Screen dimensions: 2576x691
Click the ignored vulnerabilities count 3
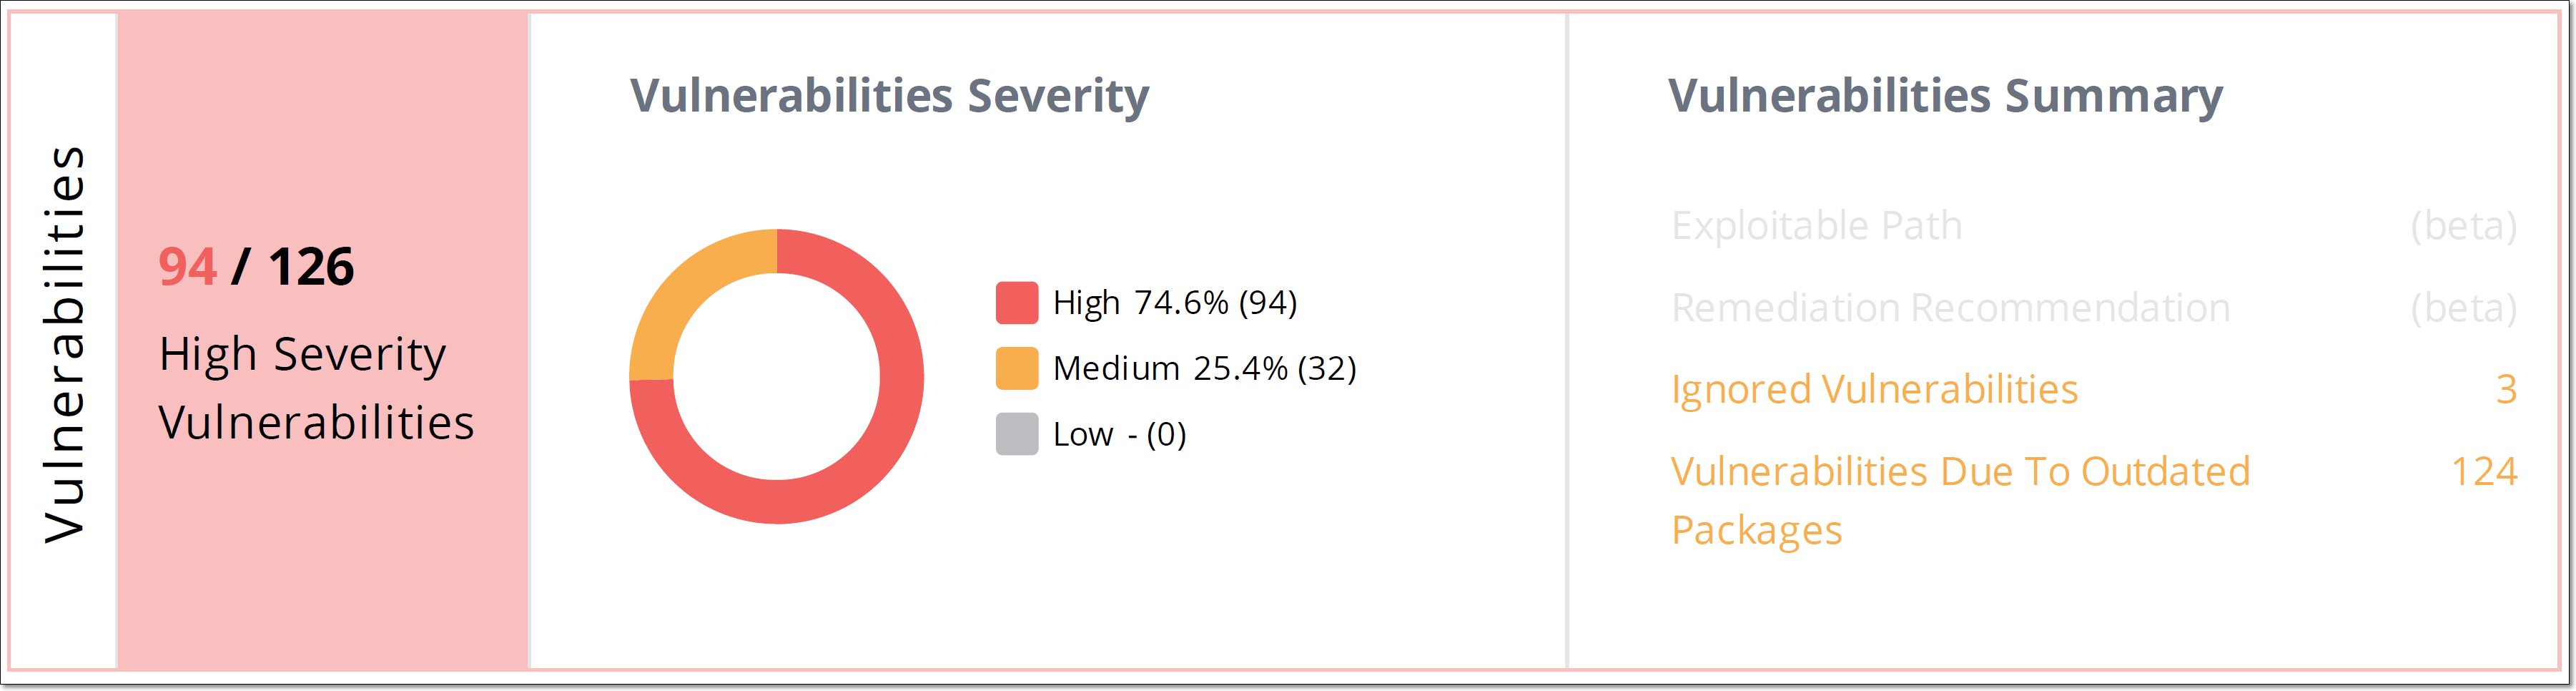[x=2505, y=389]
